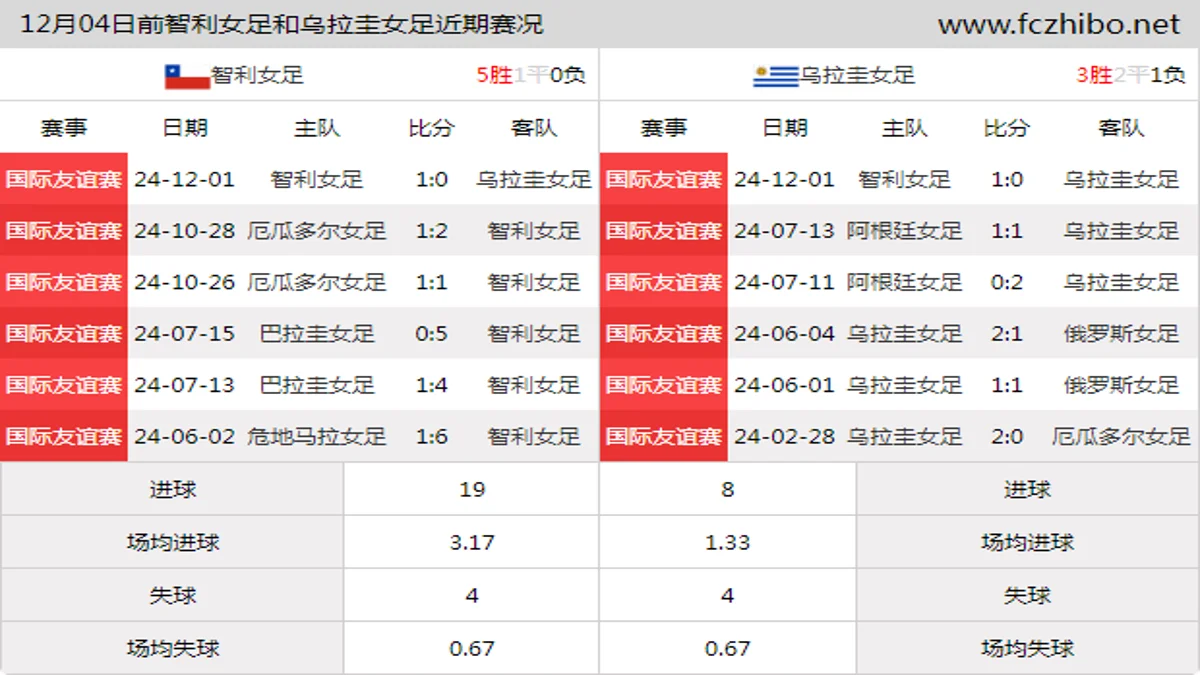Click the date 24-06-04

tap(785, 333)
